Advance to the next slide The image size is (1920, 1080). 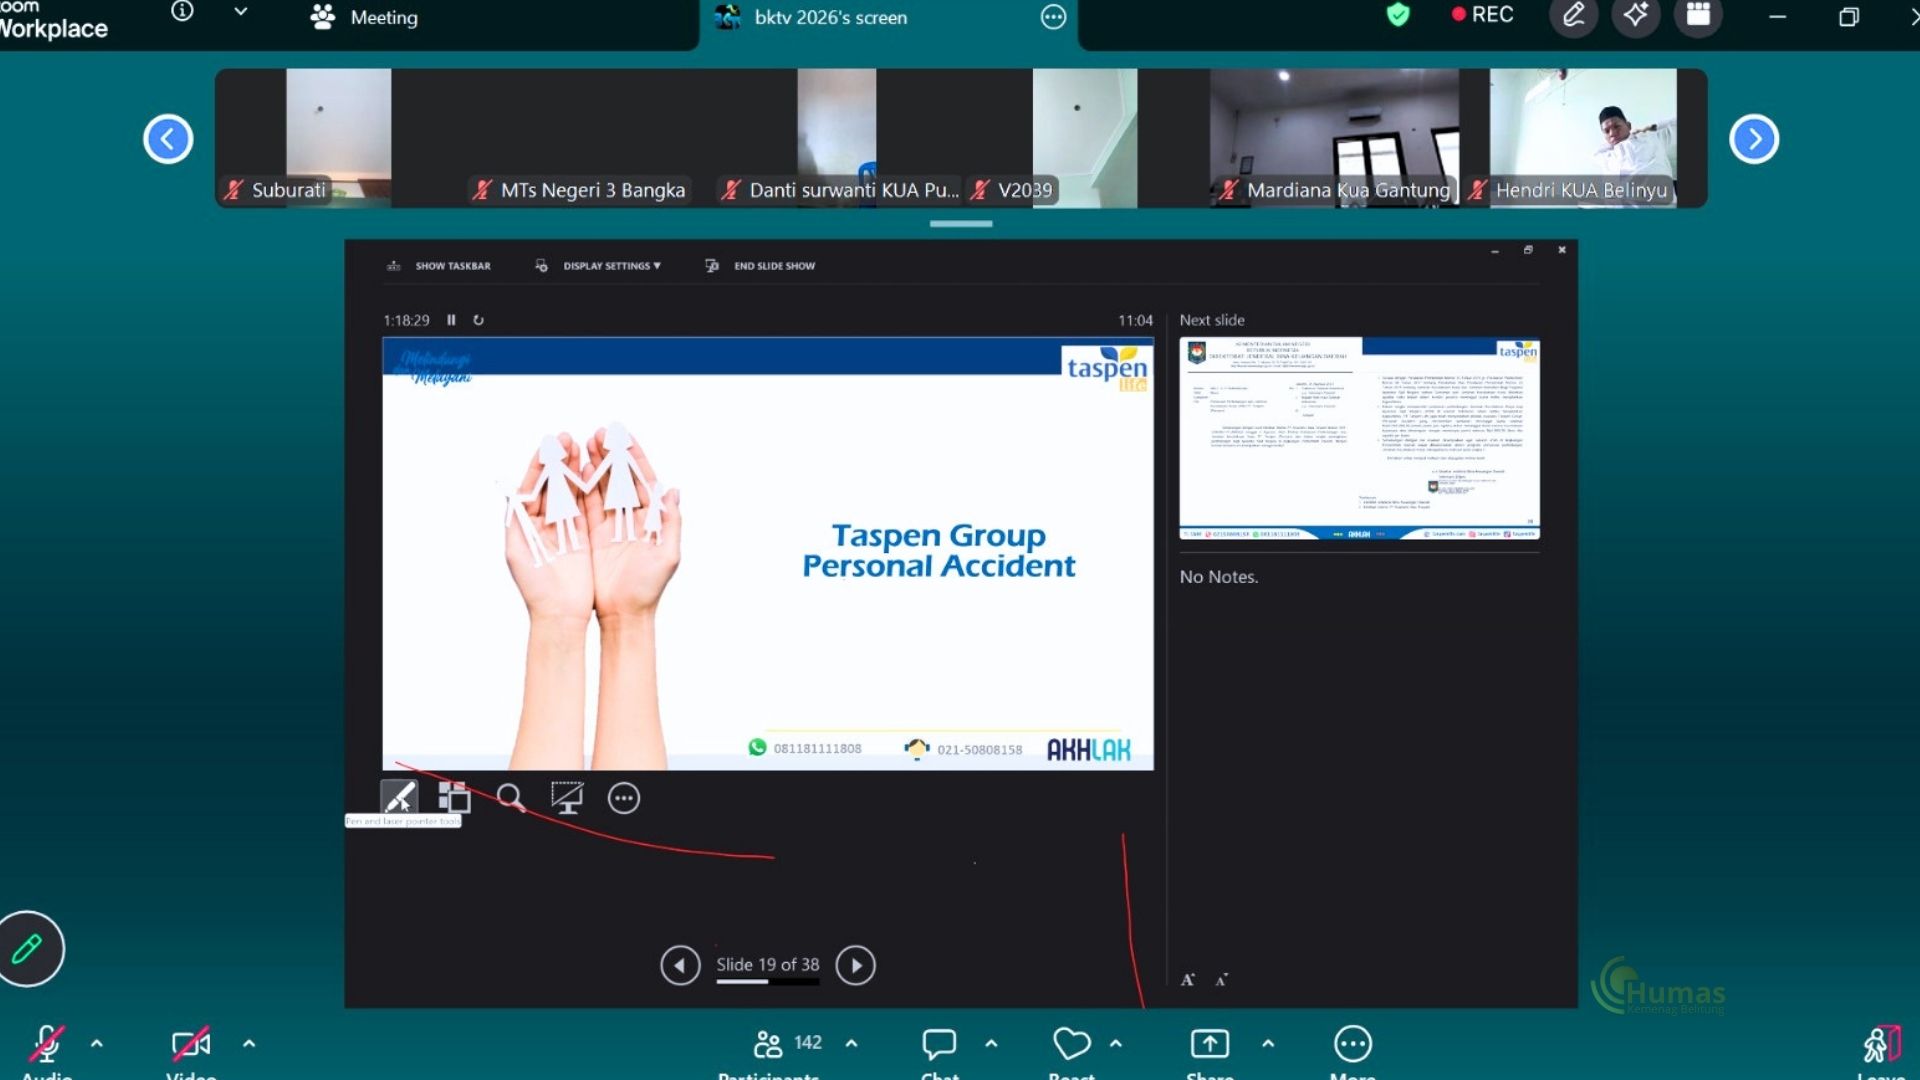pyautogui.click(x=856, y=965)
